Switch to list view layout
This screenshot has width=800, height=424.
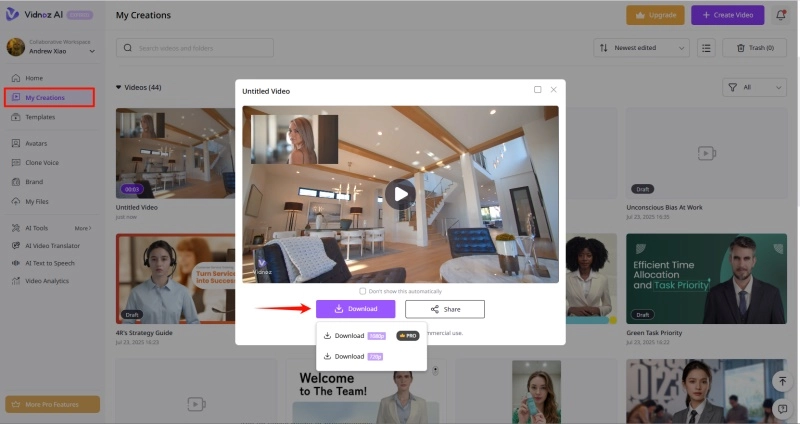[706, 48]
